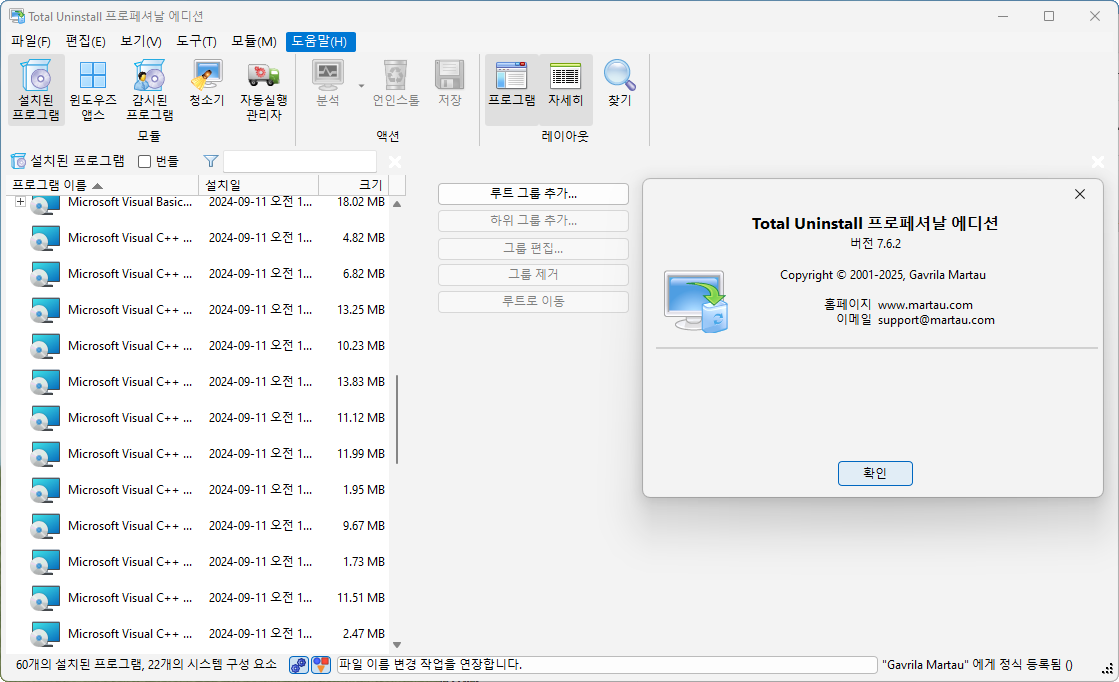This screenshot has height=682, width=1119.
Task: Launch the 청소기 cleaner tool
Action: (x=207, y=84)
